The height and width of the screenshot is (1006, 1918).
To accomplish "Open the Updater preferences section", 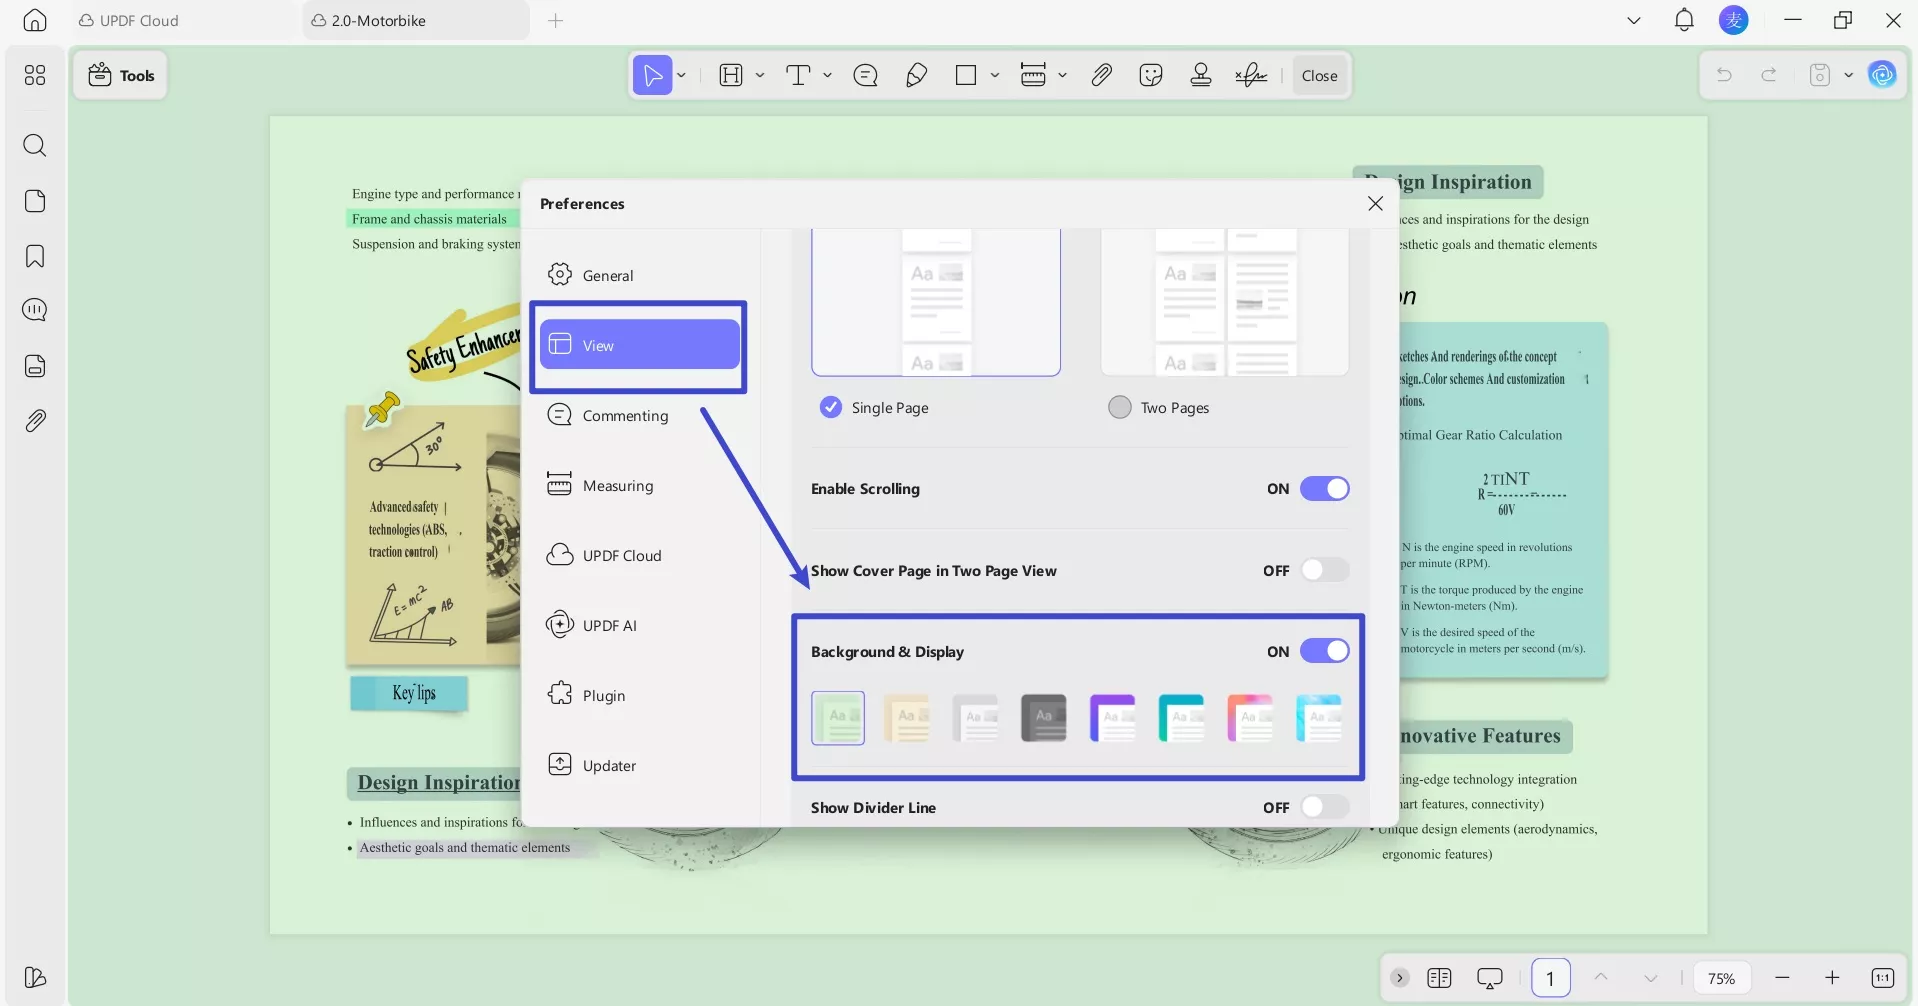I will tap(640, 765).
